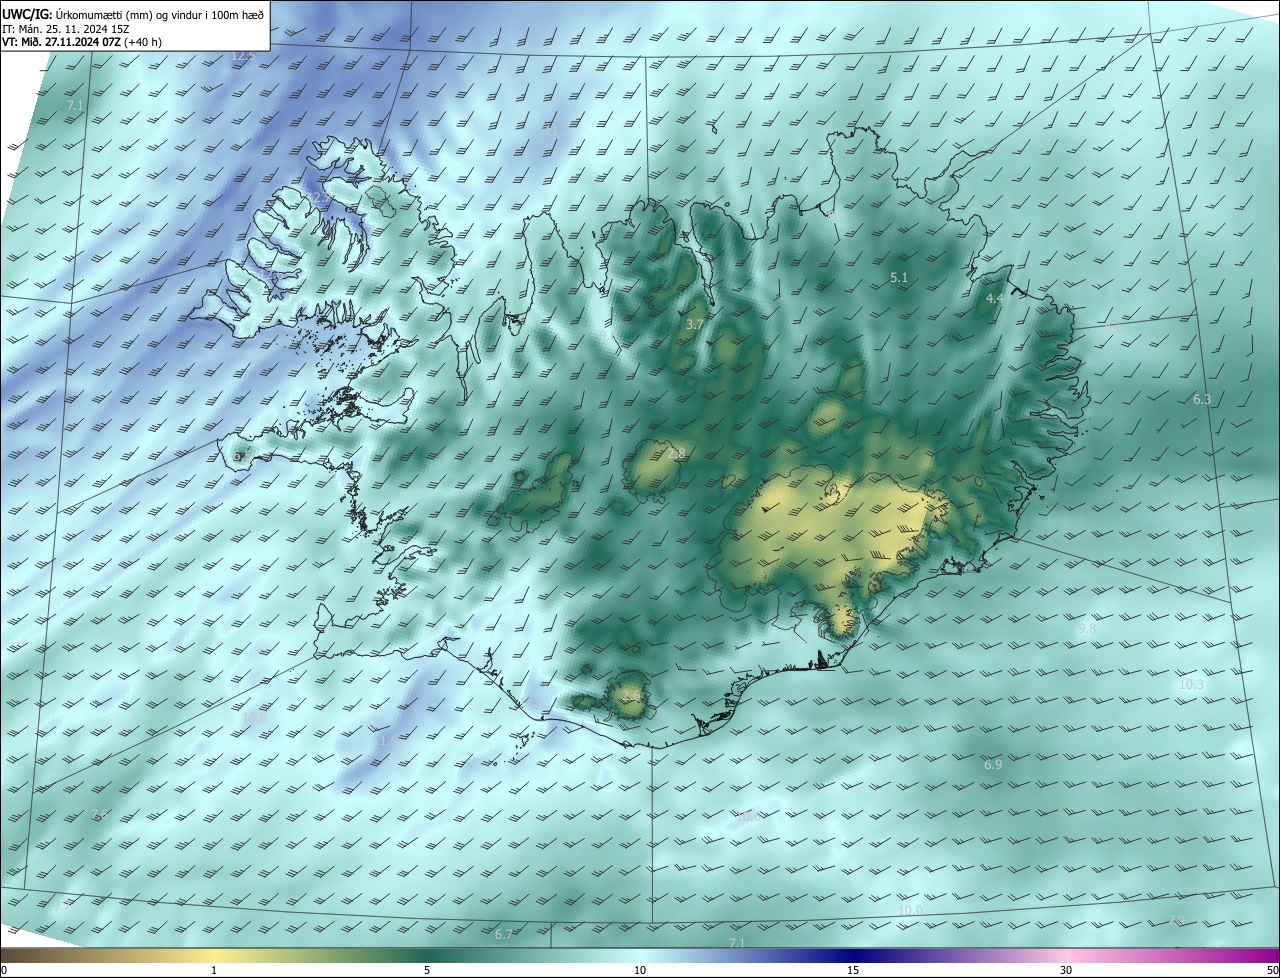Image resolution: width=1280 pixels, height=978 pixels.
Task: Click the valid time 'VT: Mið. 27.11.2024 07Z'
Action: tap(82, 43)
